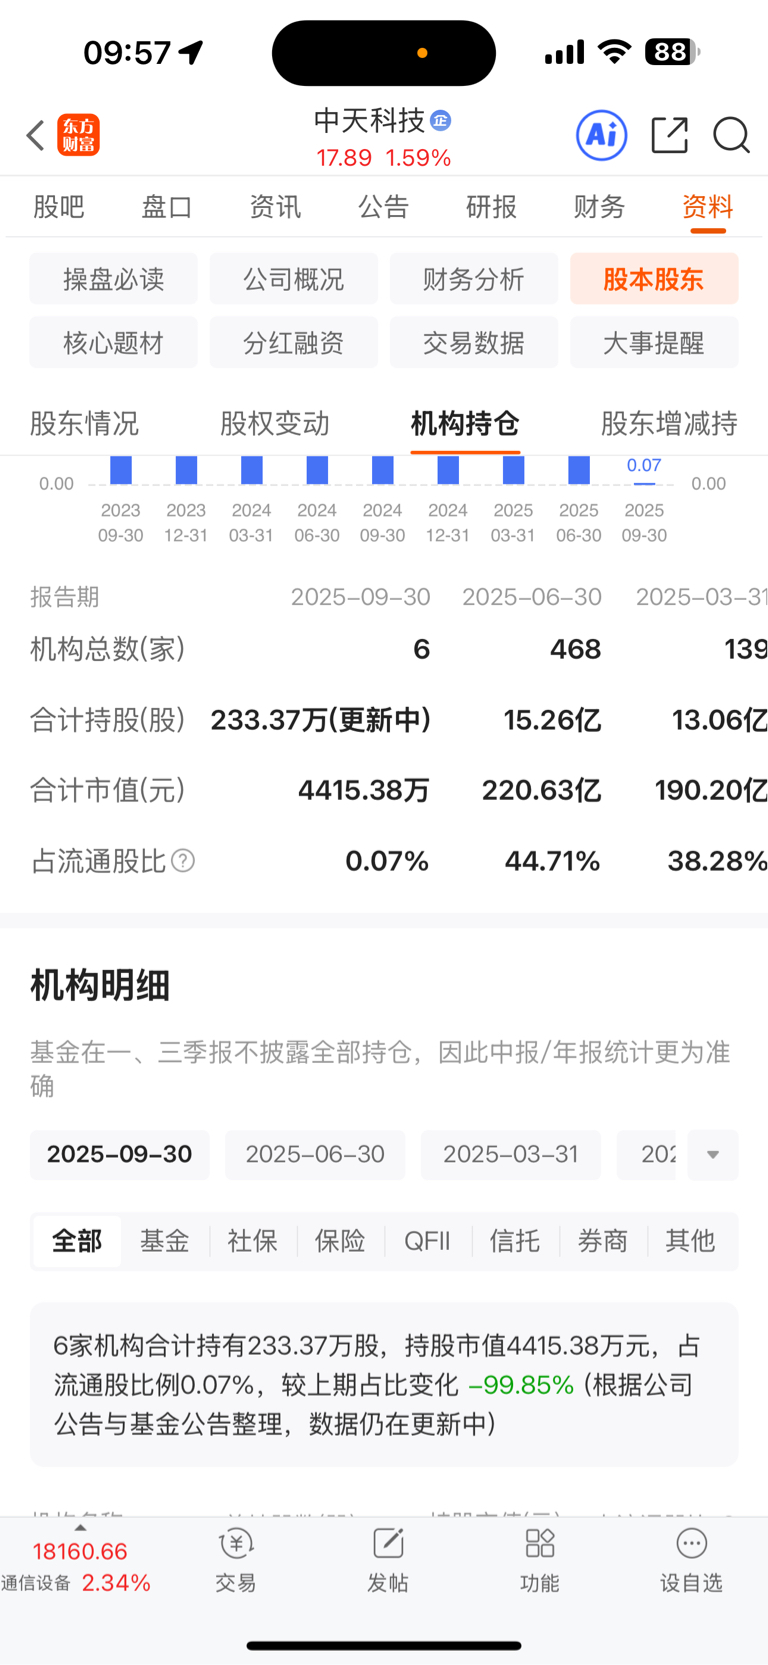Switch to 股东增减持 sub-tab
Image resolution: width=768 pixels, height=1665 pixels.
pos(669,424)
